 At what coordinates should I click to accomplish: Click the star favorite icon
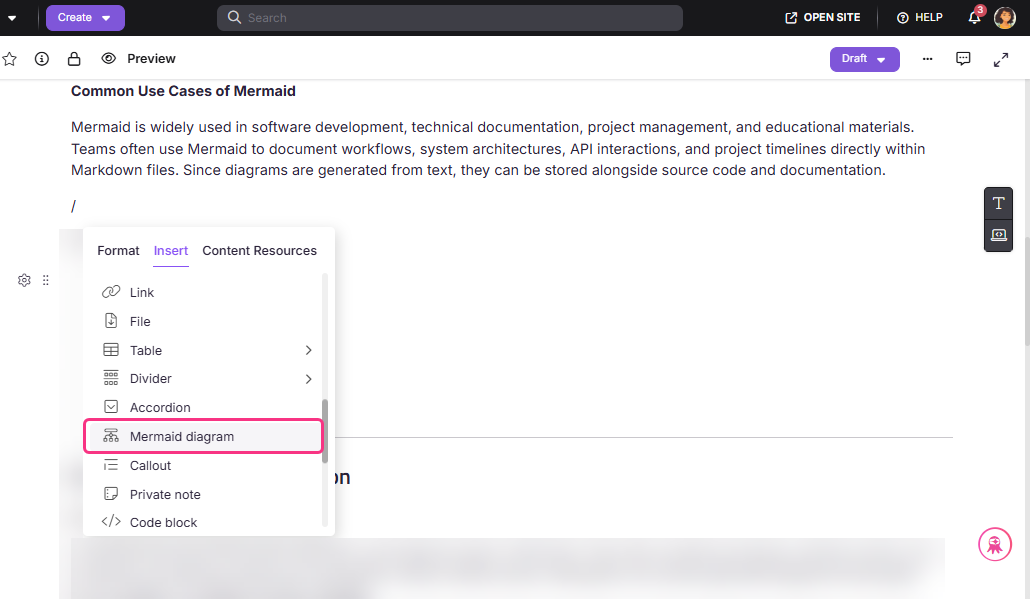9,59
